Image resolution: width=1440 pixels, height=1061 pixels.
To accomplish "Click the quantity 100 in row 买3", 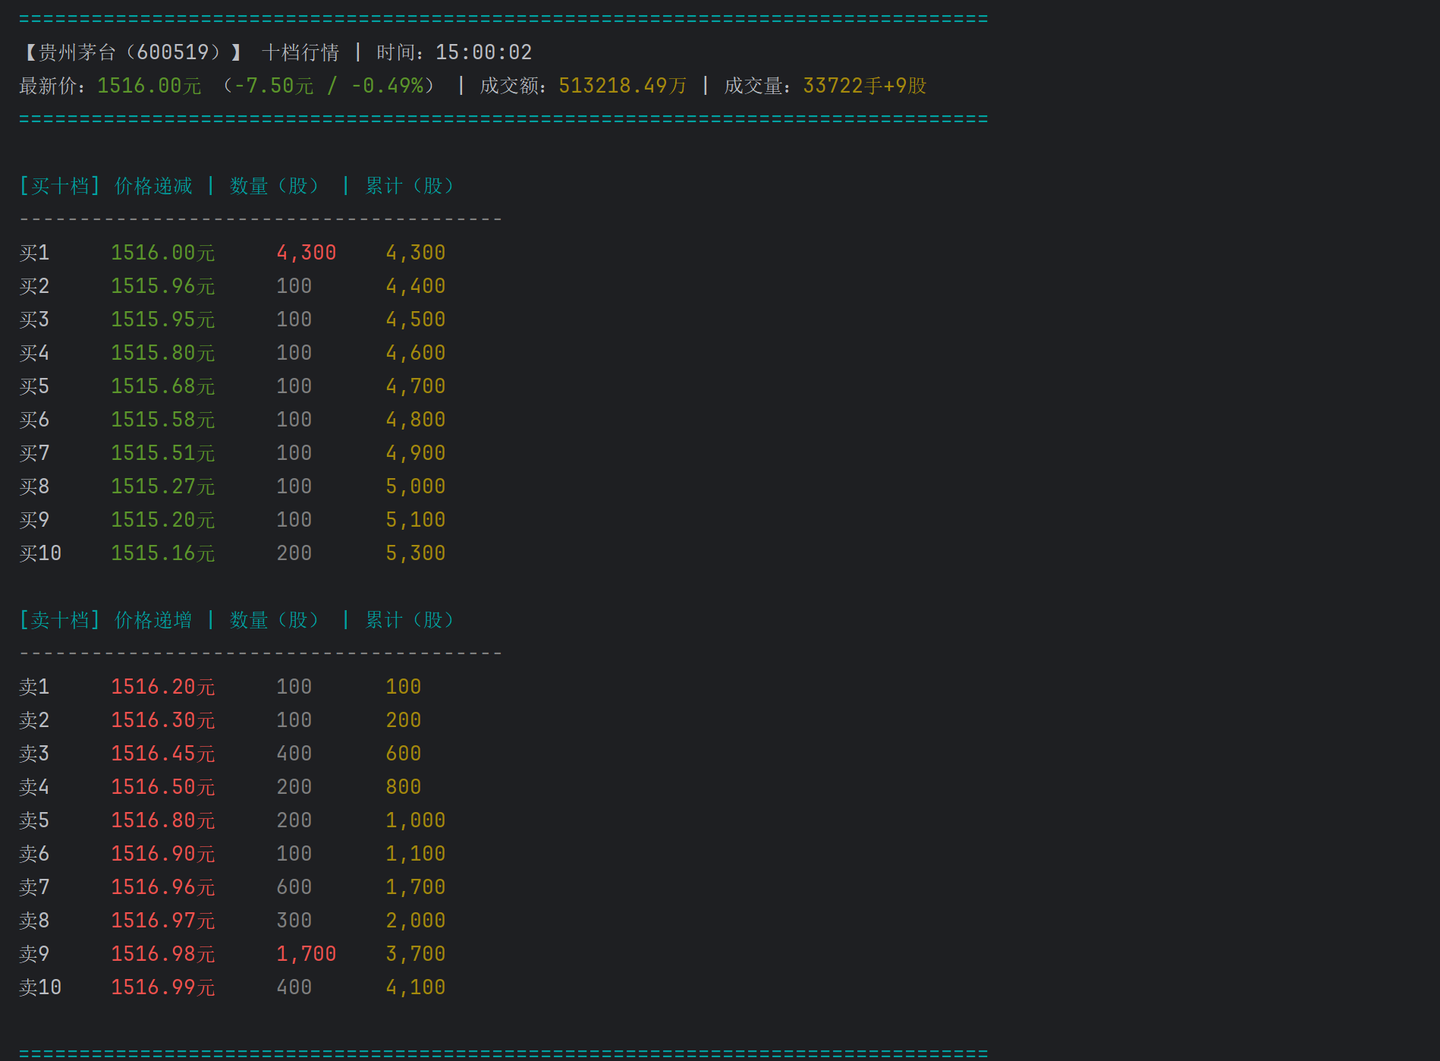I will pyautogui.click(x=294, y=320).
